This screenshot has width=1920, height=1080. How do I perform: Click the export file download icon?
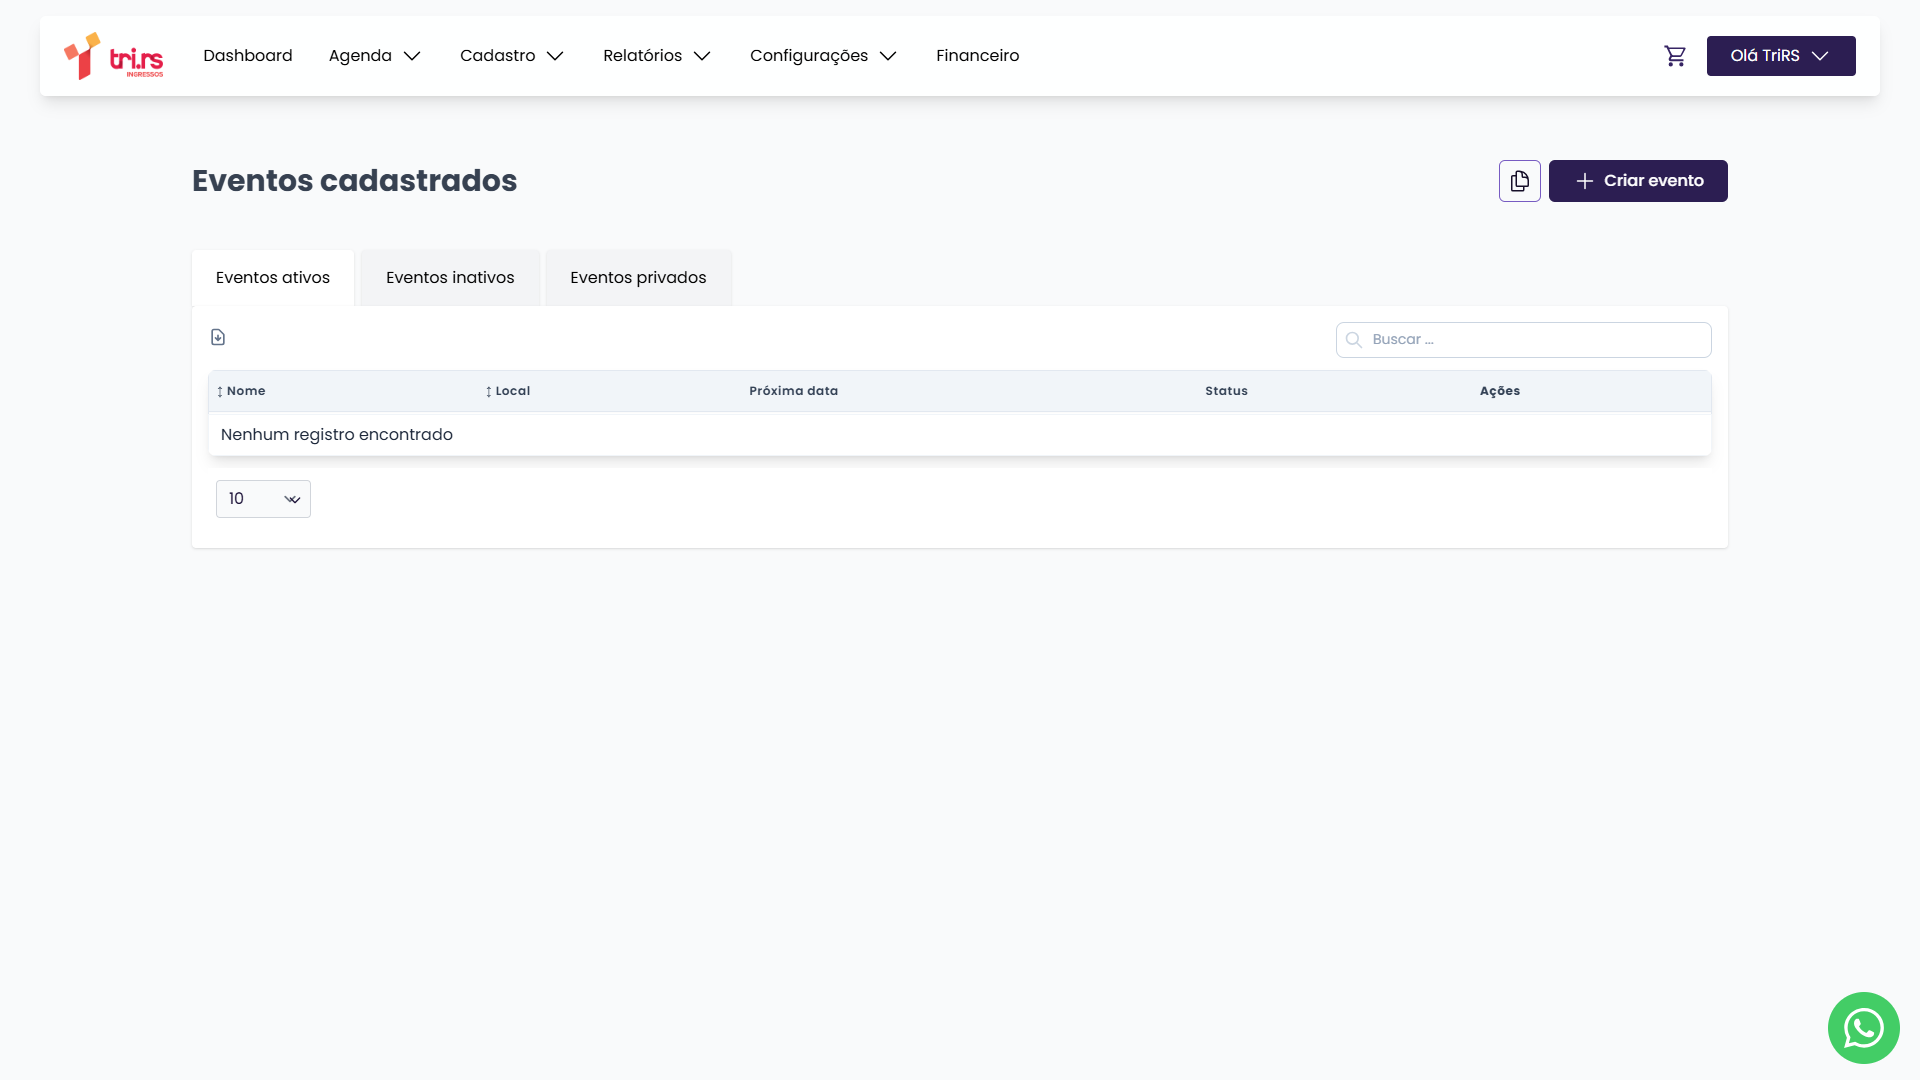tap(218, 338)
